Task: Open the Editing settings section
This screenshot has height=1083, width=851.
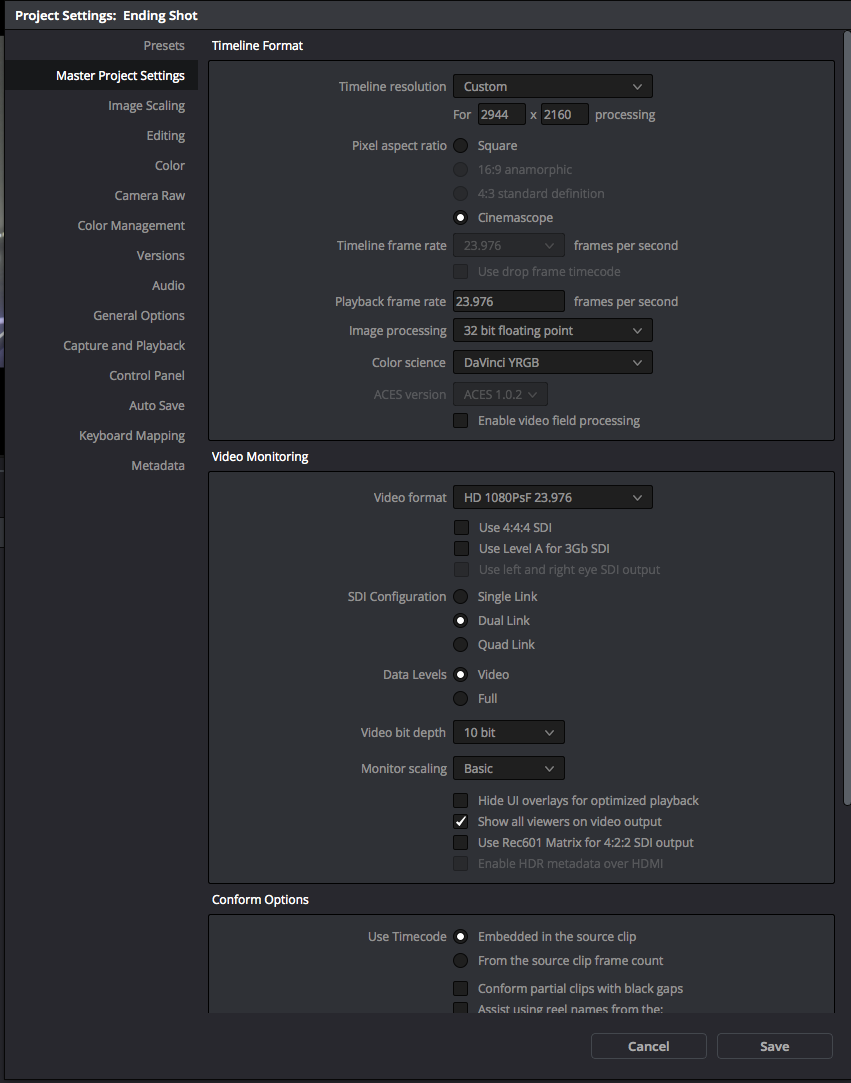Action: [166, 135]
